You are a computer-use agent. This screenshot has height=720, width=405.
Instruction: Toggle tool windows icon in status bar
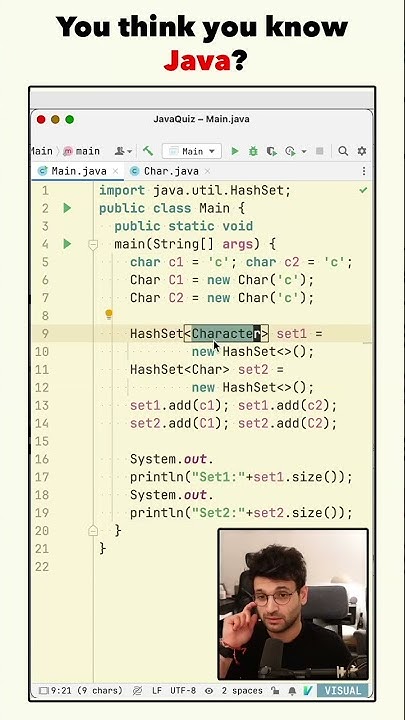(43, 691)
